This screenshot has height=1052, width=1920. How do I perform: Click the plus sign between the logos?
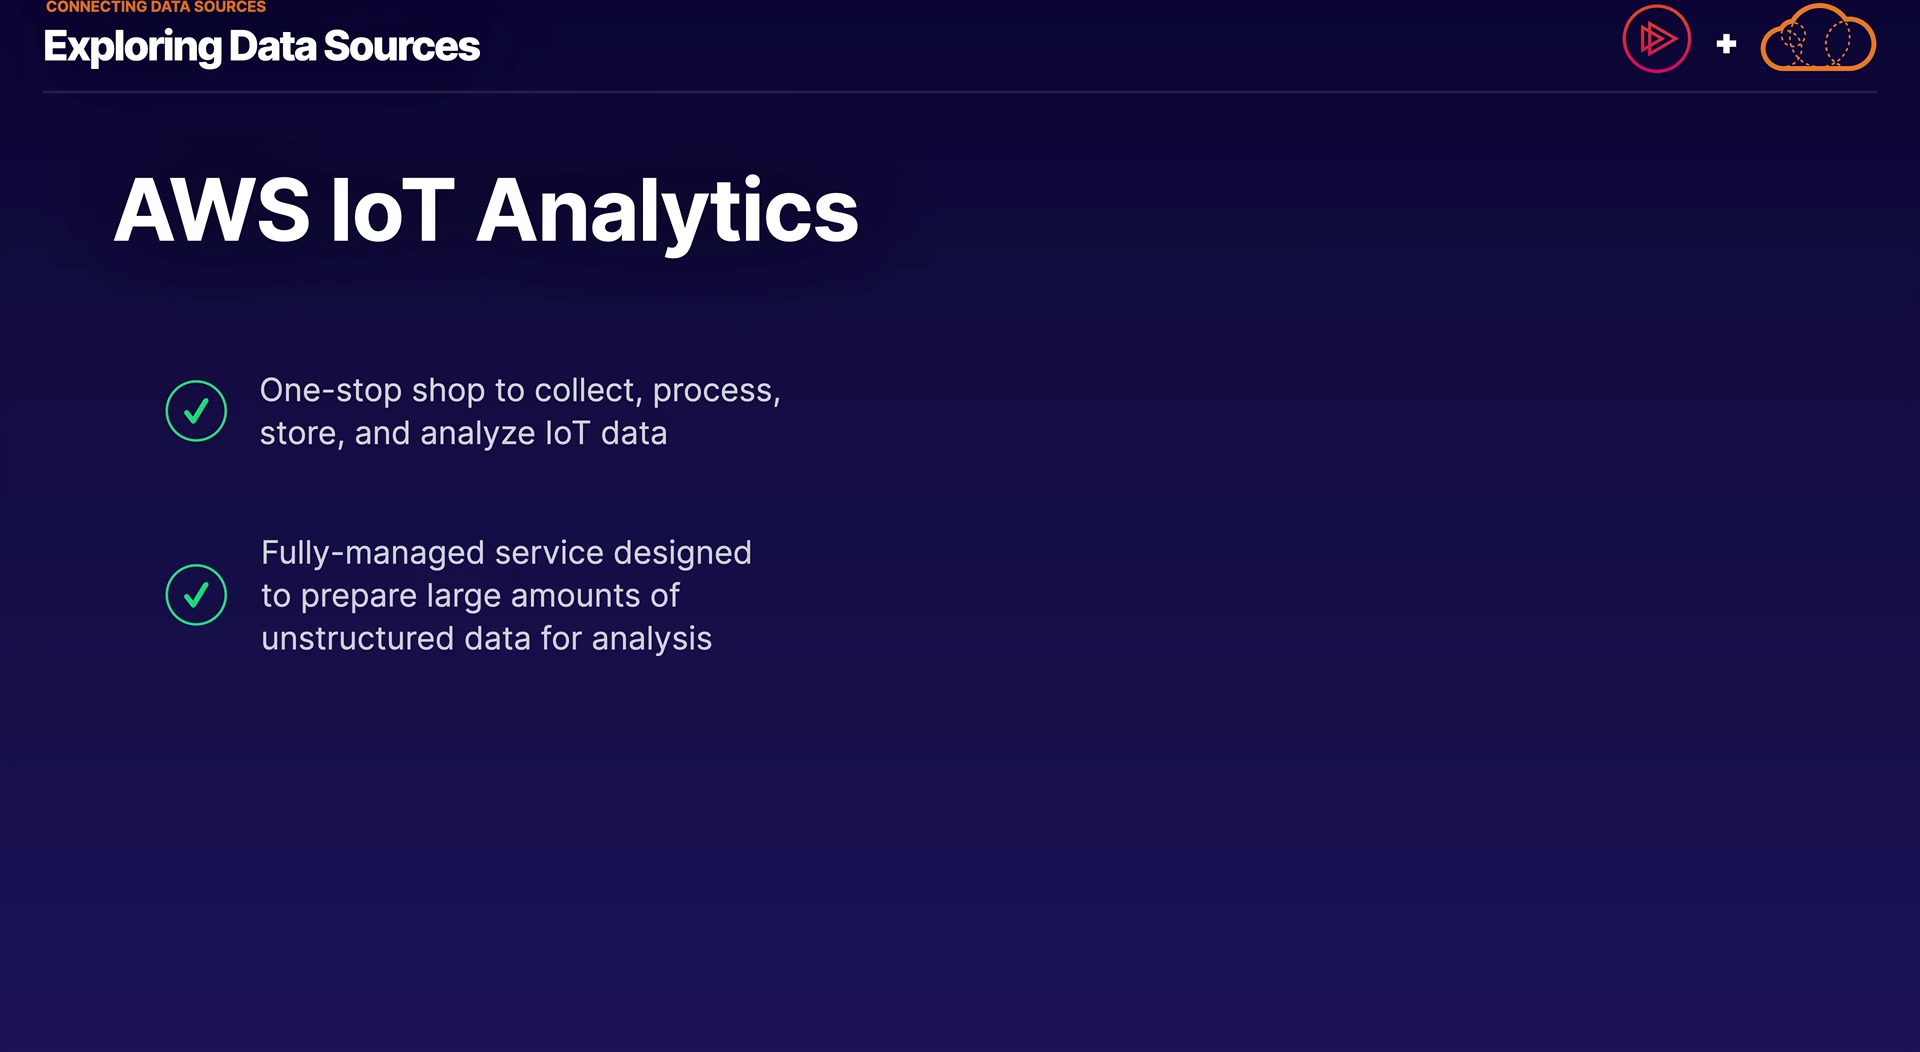coord(1726,44)
